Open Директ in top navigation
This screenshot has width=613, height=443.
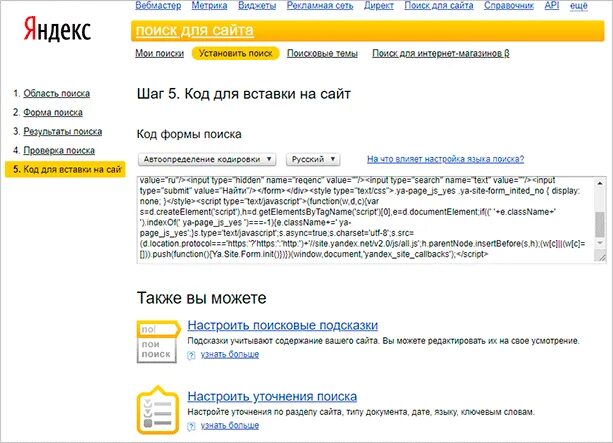pos(378,6)
